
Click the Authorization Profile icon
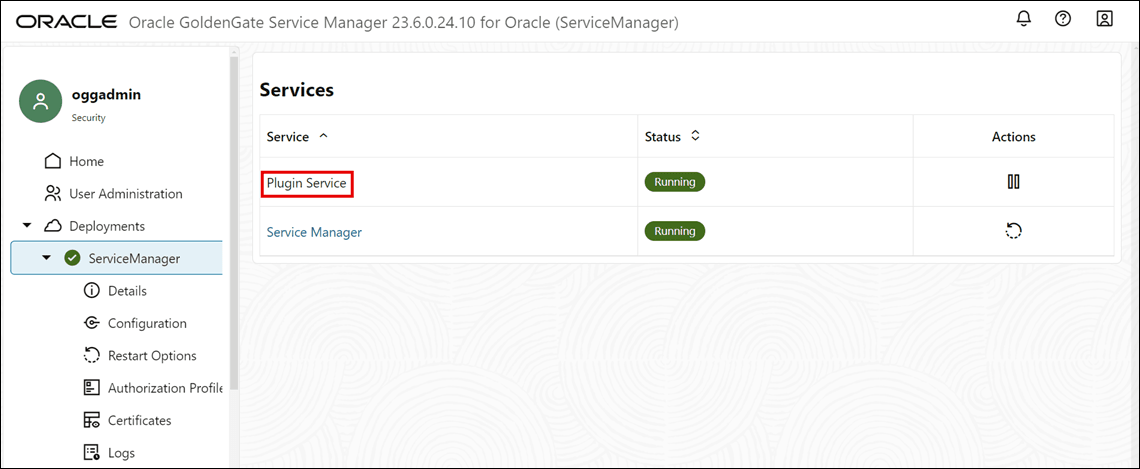[92, 388]
